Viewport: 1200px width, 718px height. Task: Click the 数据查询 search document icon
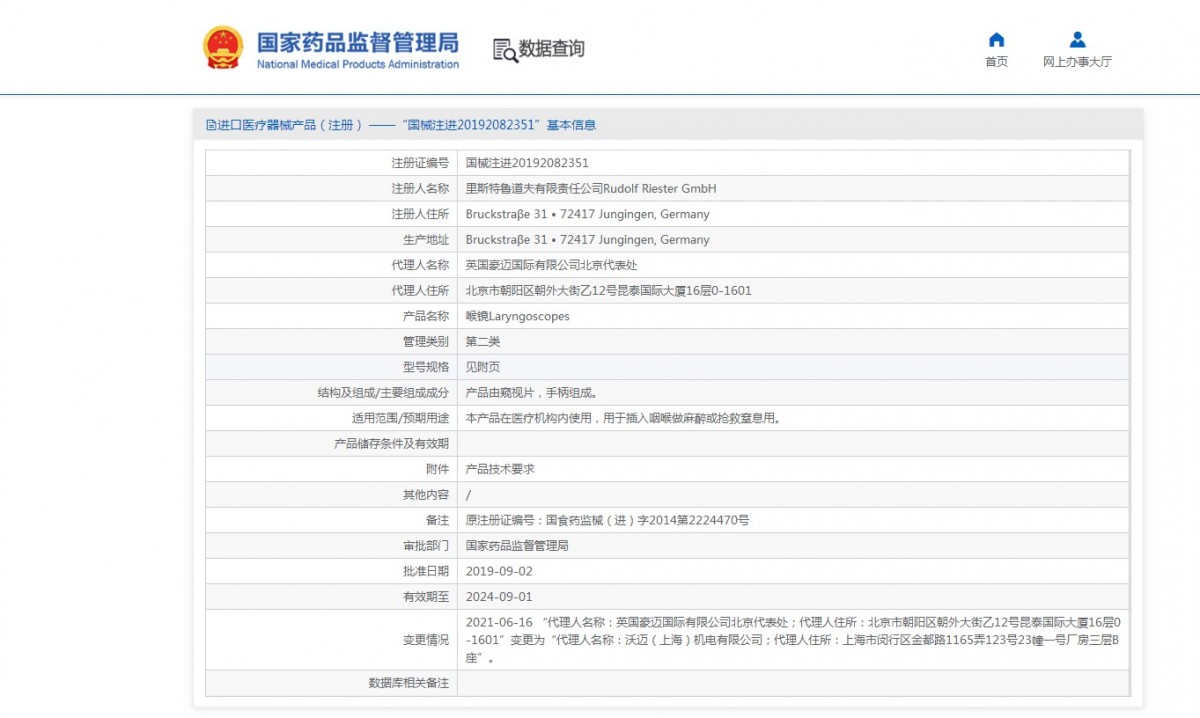[x=505, y=50]
